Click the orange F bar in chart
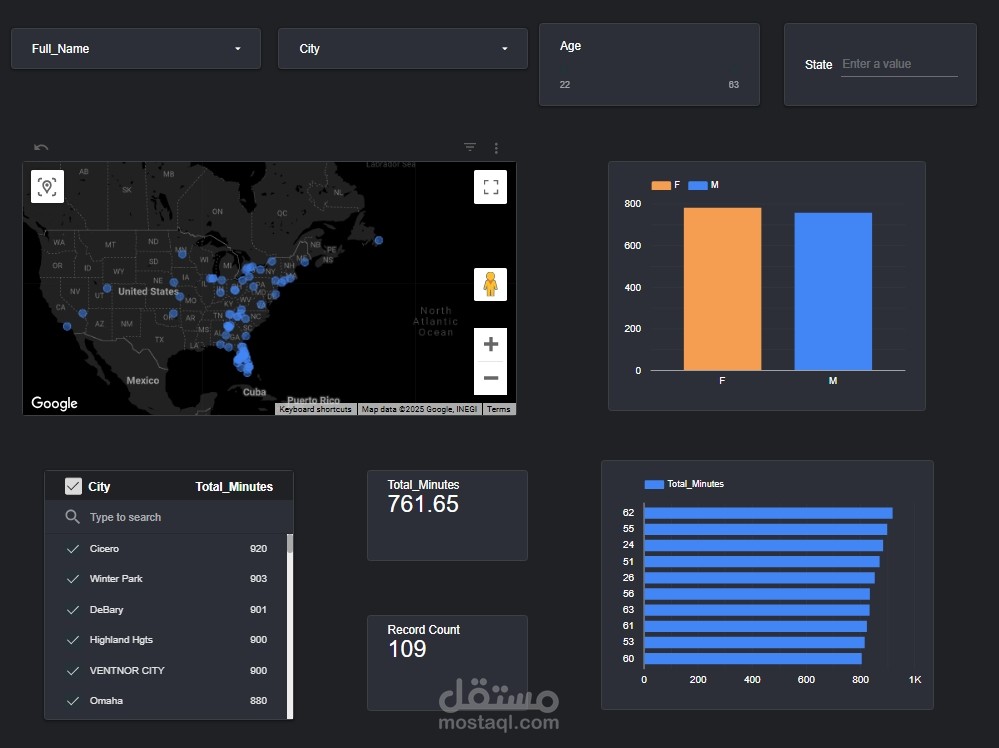This screenshot has width=999, height=748. coord(722,289)
